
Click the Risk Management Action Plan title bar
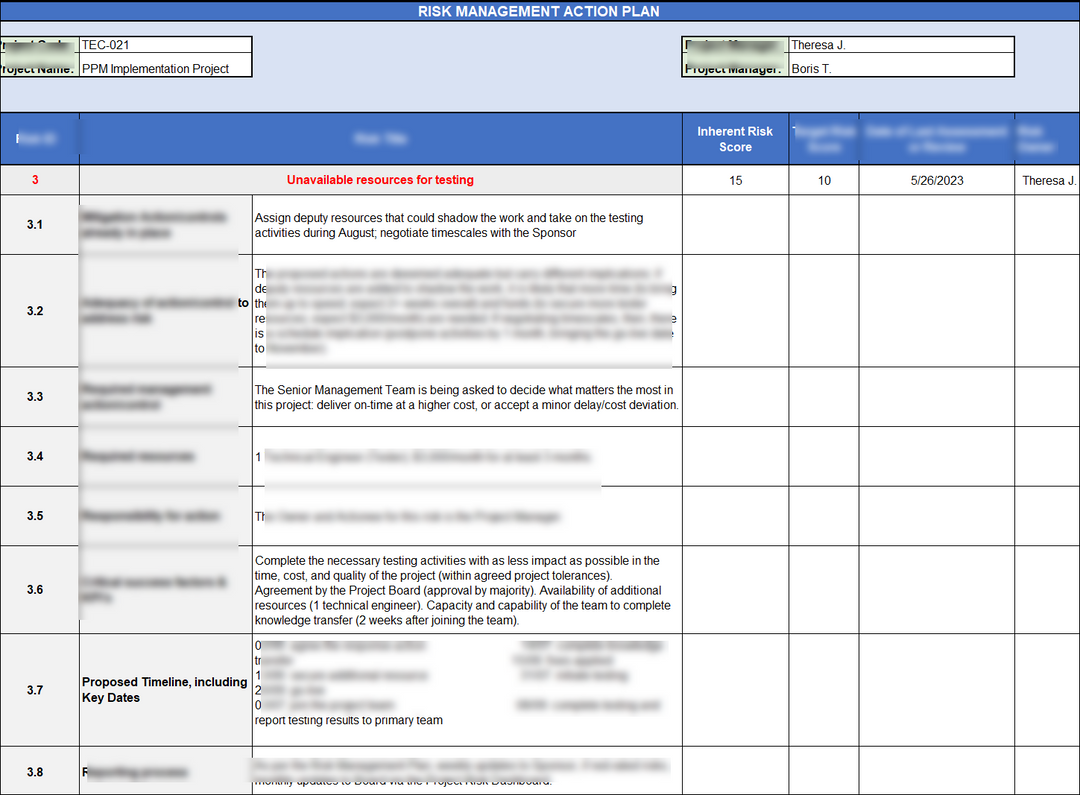point(539,11)
